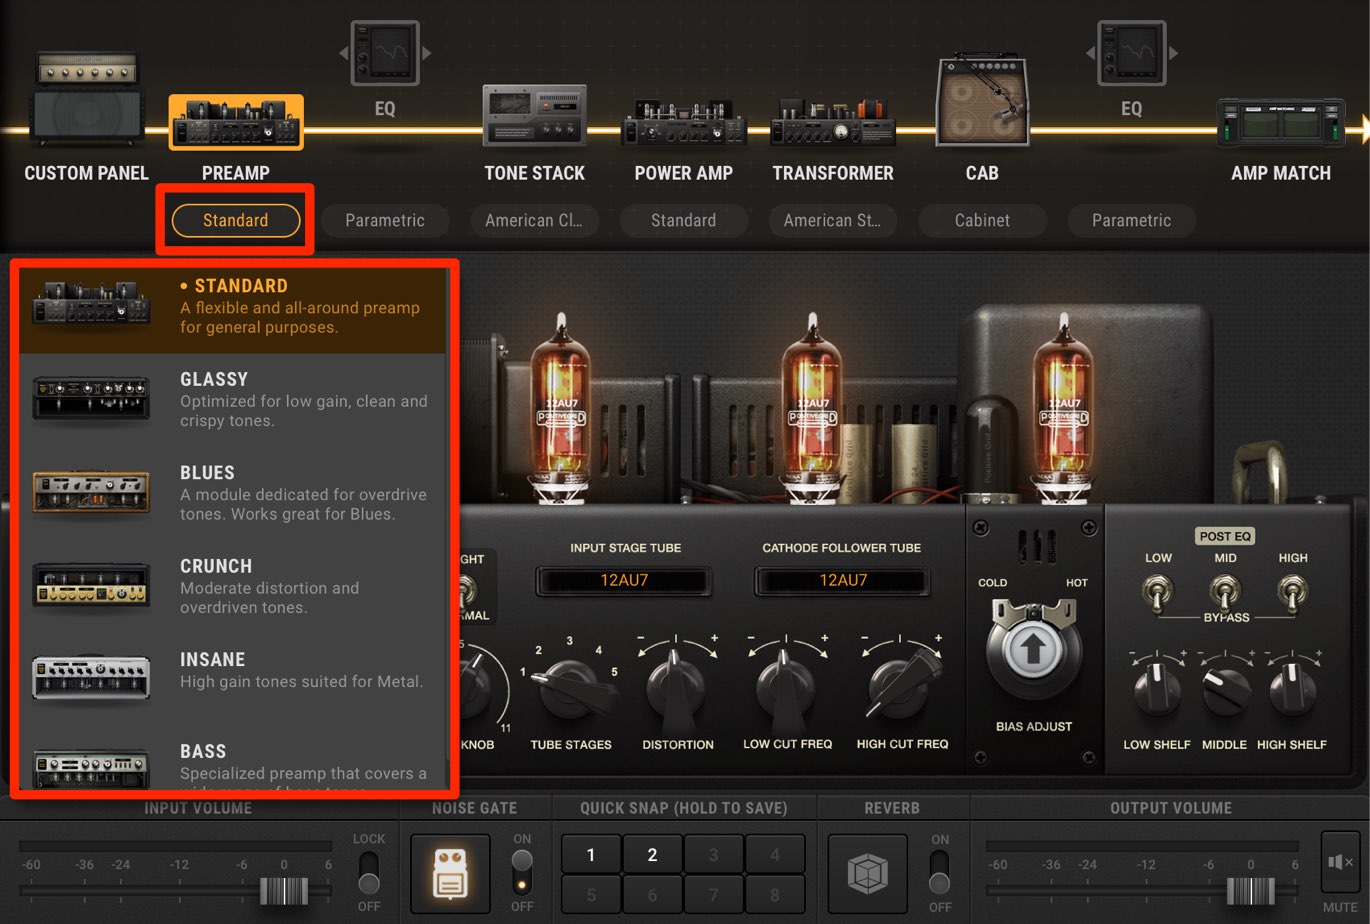Open the Noise Gate pedal icon
Screen dimensions: 1370x924
tap(450, 874)
